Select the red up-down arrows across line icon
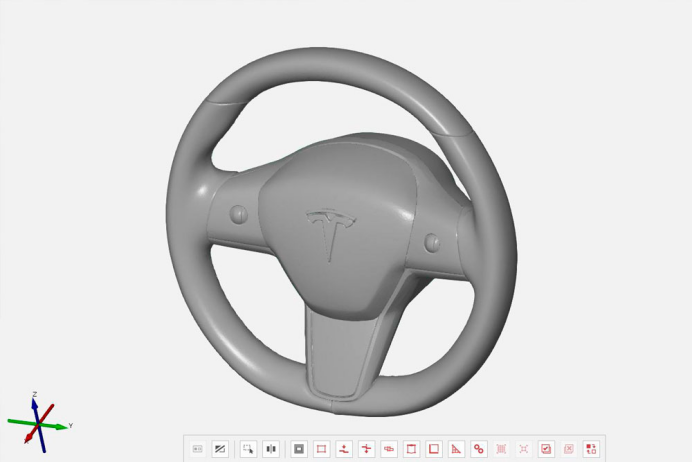This screenshot has width=693, height=462. [366, 449]
